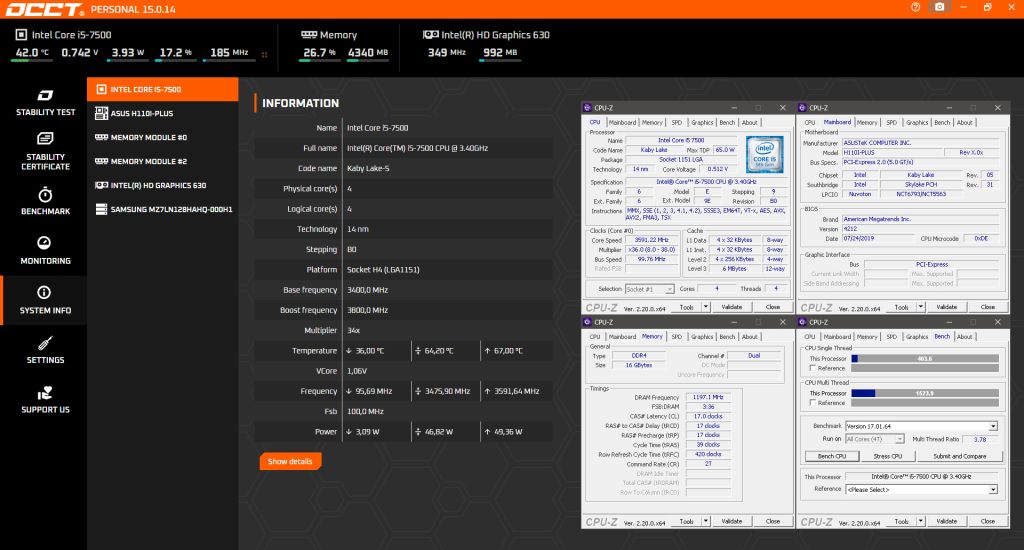Screen dimensions: 1024x550
Task: Open the Run on All Cores dropdown
Action: (x=874, y=439)
